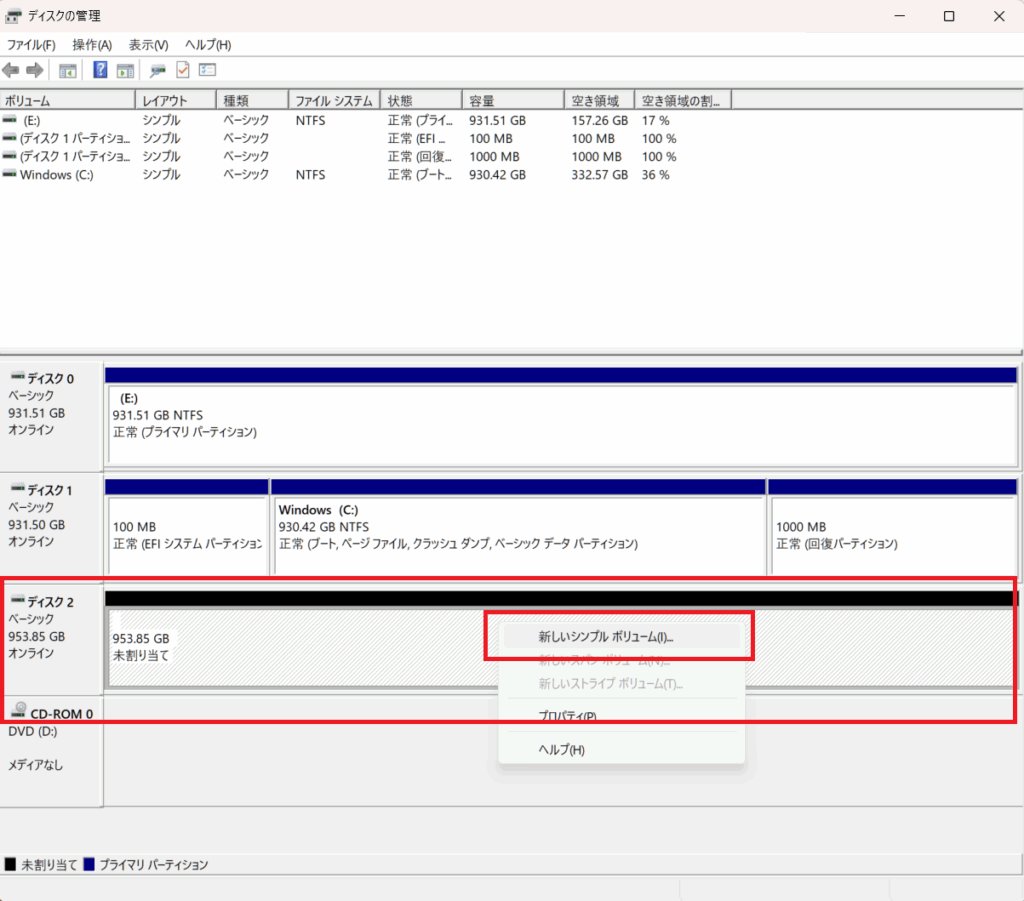Viewport: 1024px width, 901px height.
Task: Click the checkmark properties toolbar icon
Action: [183, 70]
